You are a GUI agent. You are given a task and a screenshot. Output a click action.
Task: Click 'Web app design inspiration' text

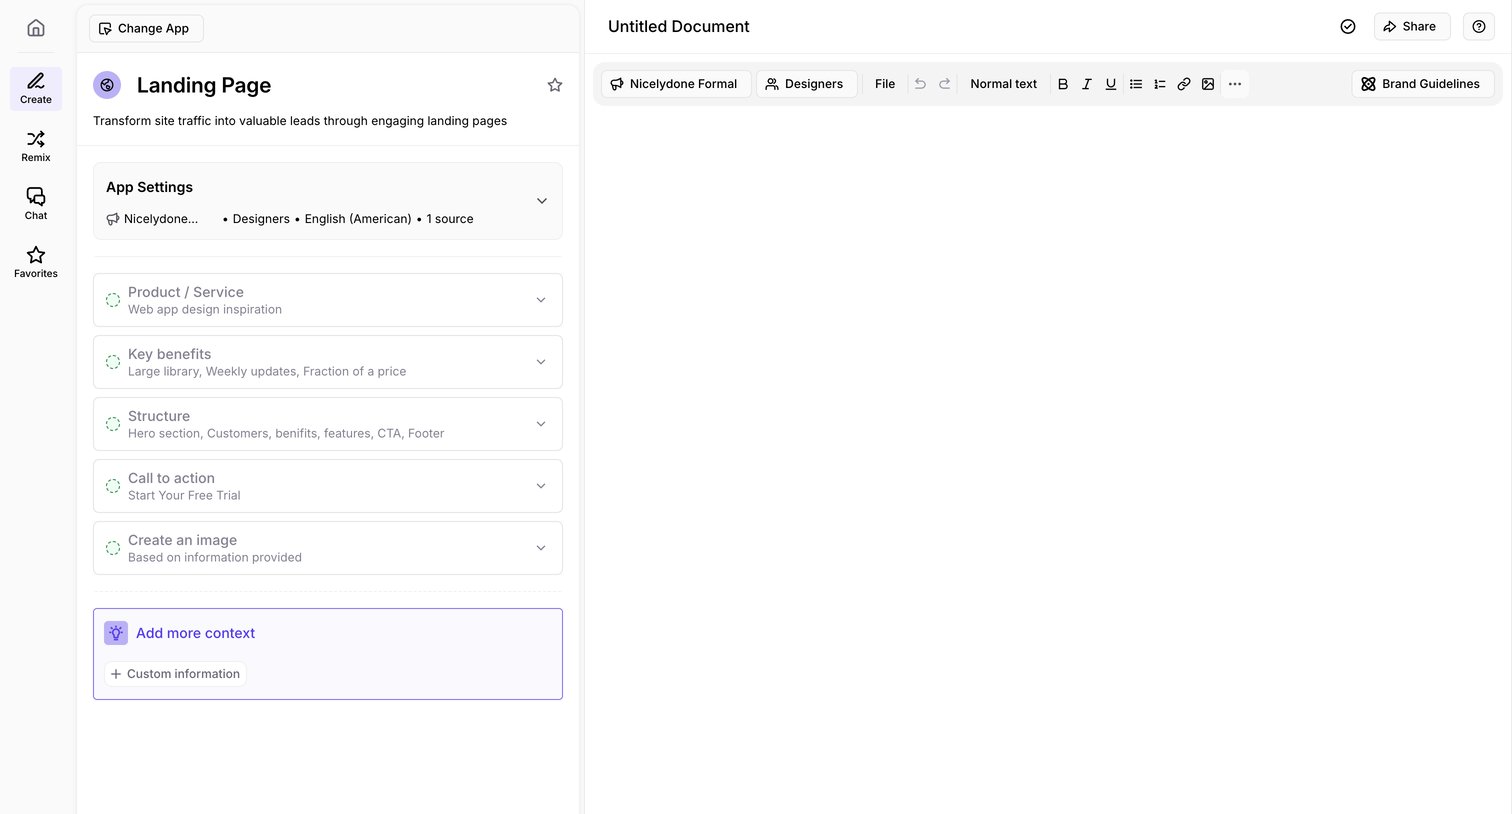click(x=205, y=309)
